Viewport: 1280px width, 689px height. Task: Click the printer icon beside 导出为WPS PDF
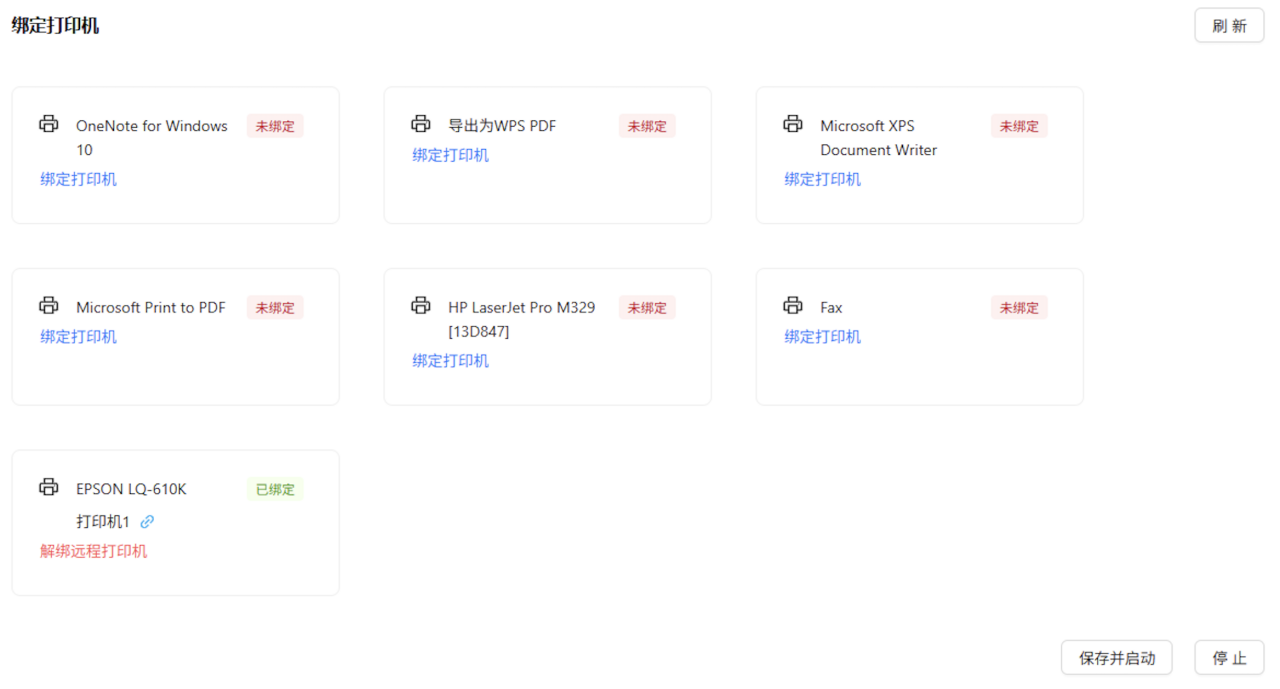420,124
